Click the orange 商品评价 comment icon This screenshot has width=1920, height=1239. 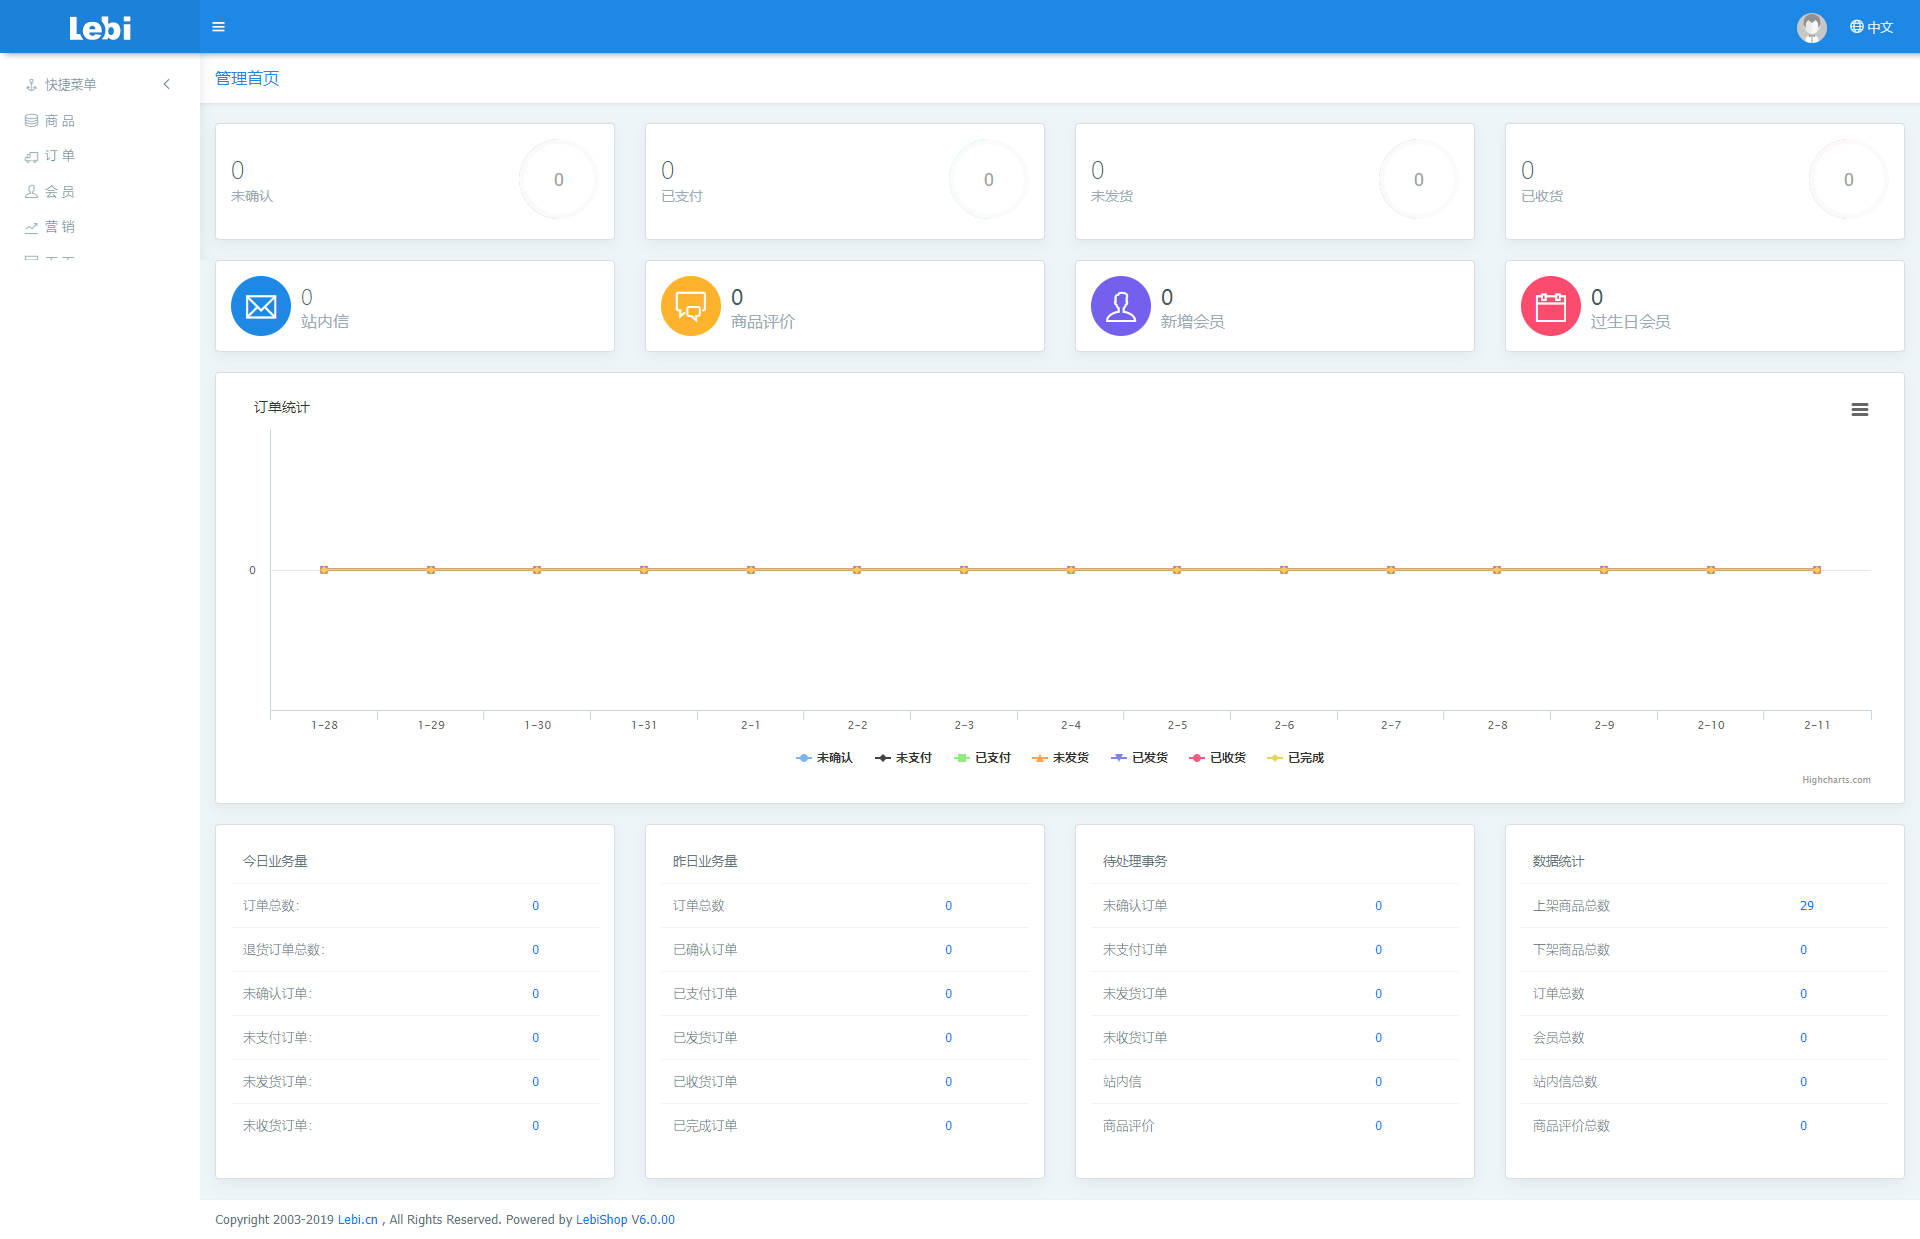[x=690, y=306]
